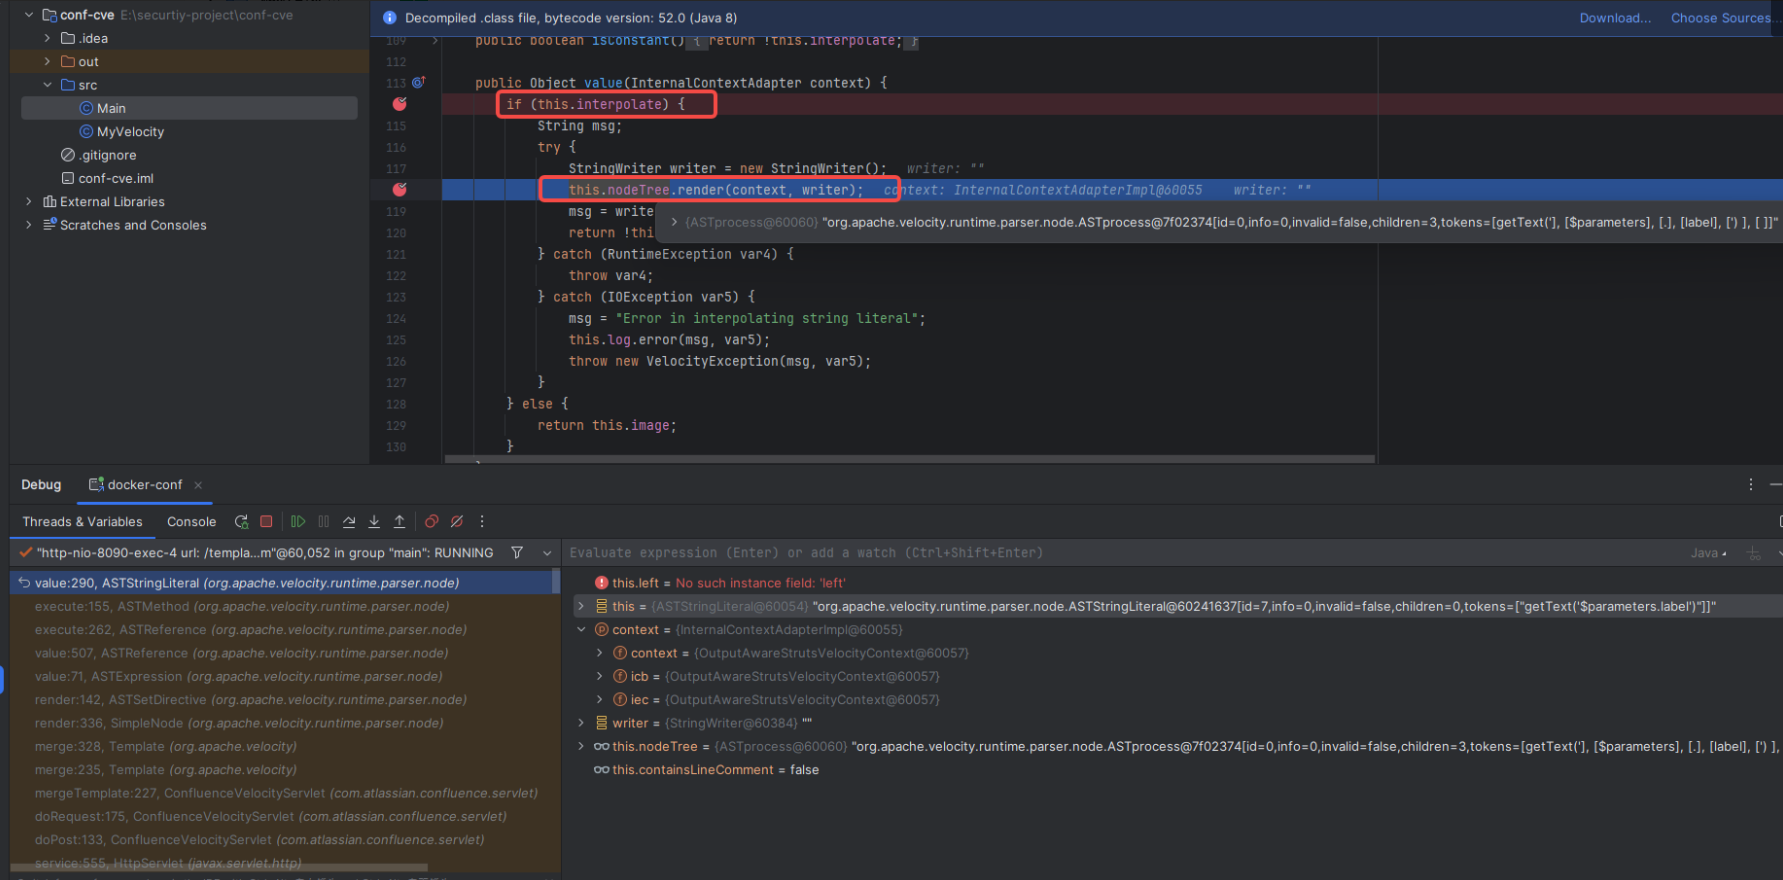The height and width of the screenshot is (880, 1783).
Task: Expand External Libraries node
Action: pyautogui.click(x=29, y=201)
